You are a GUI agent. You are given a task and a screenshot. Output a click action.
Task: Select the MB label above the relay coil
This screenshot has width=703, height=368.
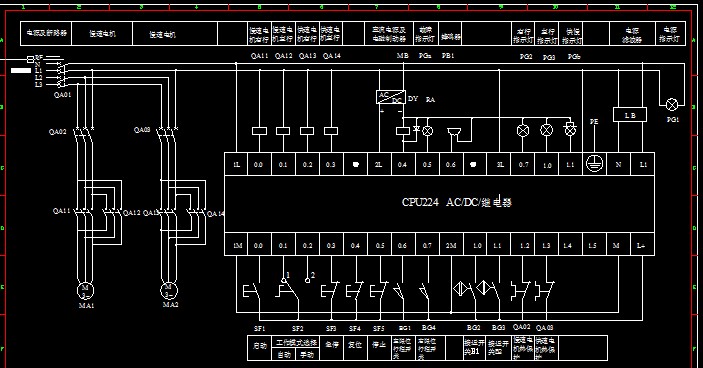[403, 56]
